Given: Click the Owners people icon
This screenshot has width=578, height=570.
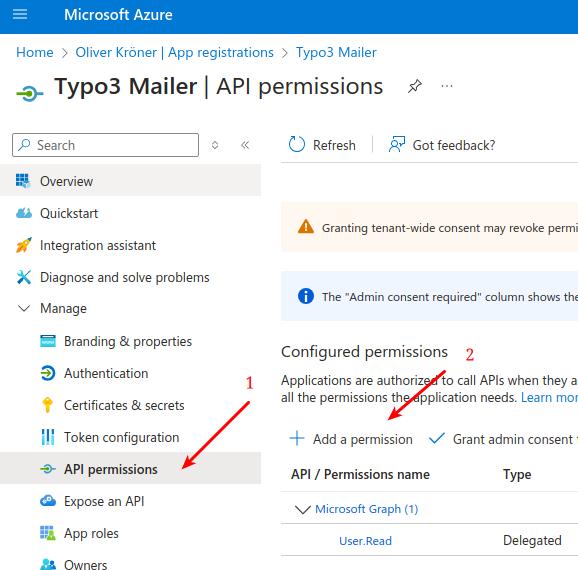Looking at the screenshot, I should (x=48, y=564).
